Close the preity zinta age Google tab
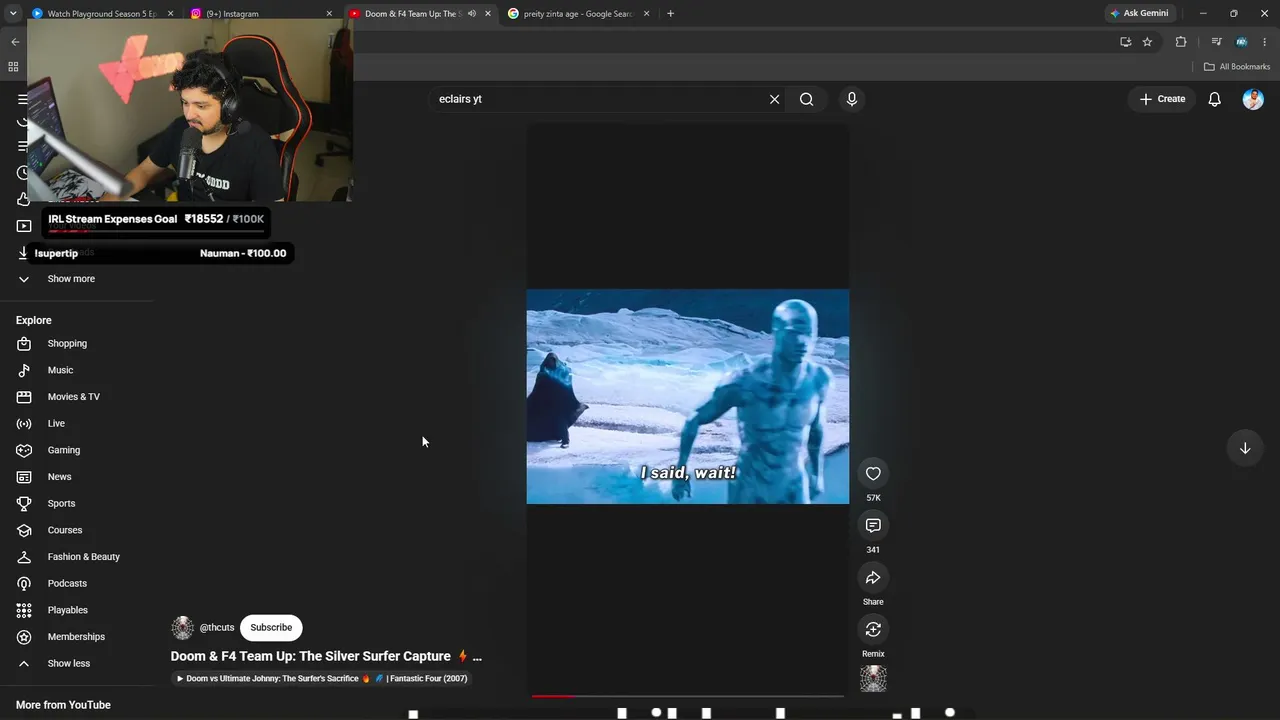1280x720 pixels. coord(646,14)
